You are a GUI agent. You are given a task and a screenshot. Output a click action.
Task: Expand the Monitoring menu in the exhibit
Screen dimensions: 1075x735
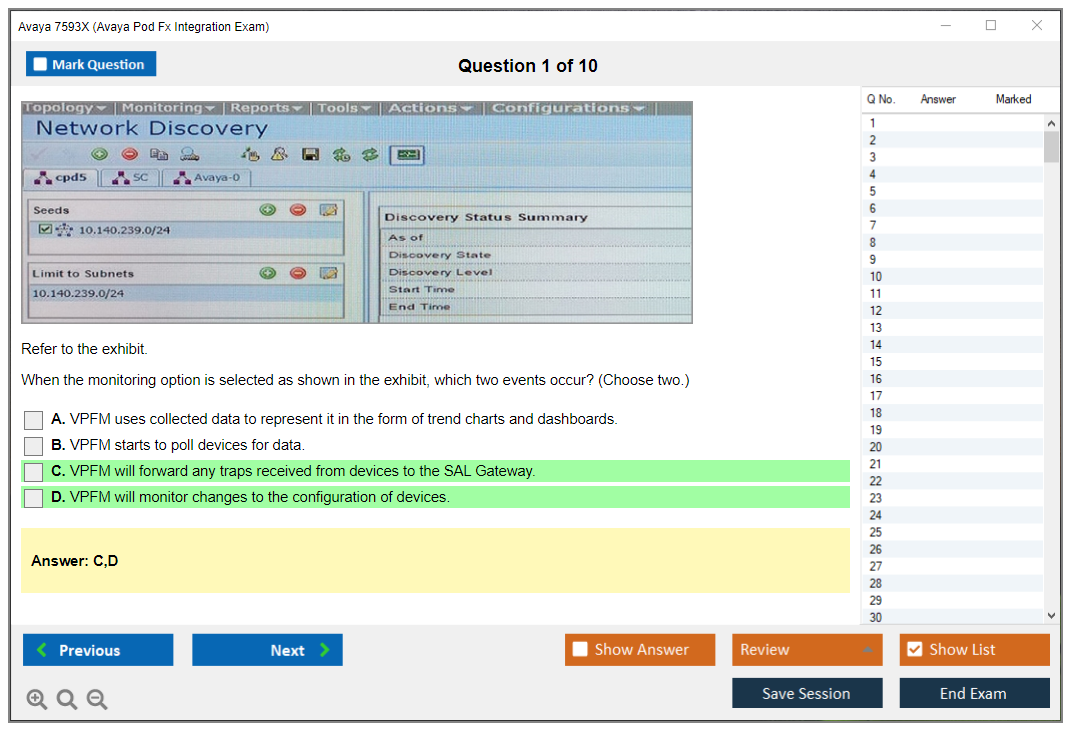[x=169, y=108]
